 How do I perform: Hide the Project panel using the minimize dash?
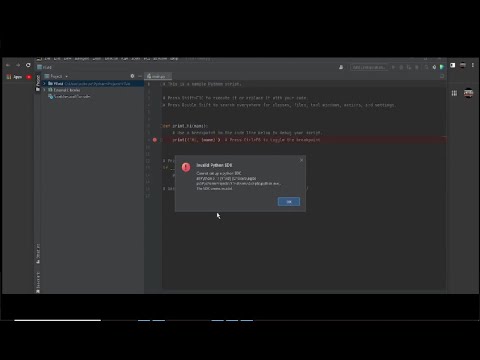140,76
